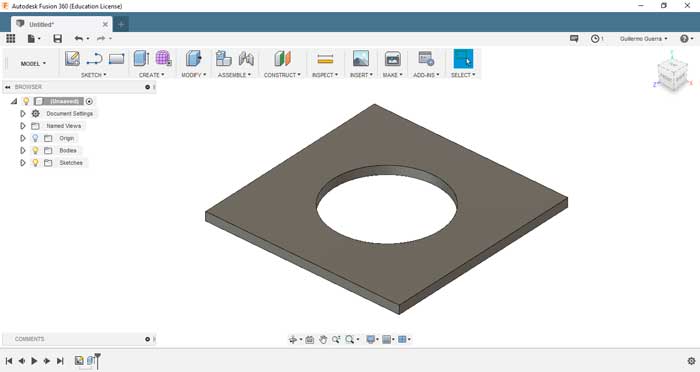Jump to timeline beginning

pos(8,361)
